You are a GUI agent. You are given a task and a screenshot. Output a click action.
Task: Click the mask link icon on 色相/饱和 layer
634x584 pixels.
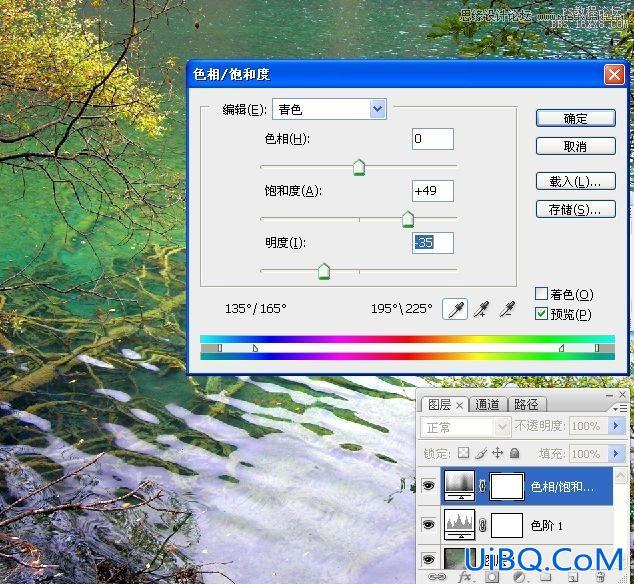point(482,486)
